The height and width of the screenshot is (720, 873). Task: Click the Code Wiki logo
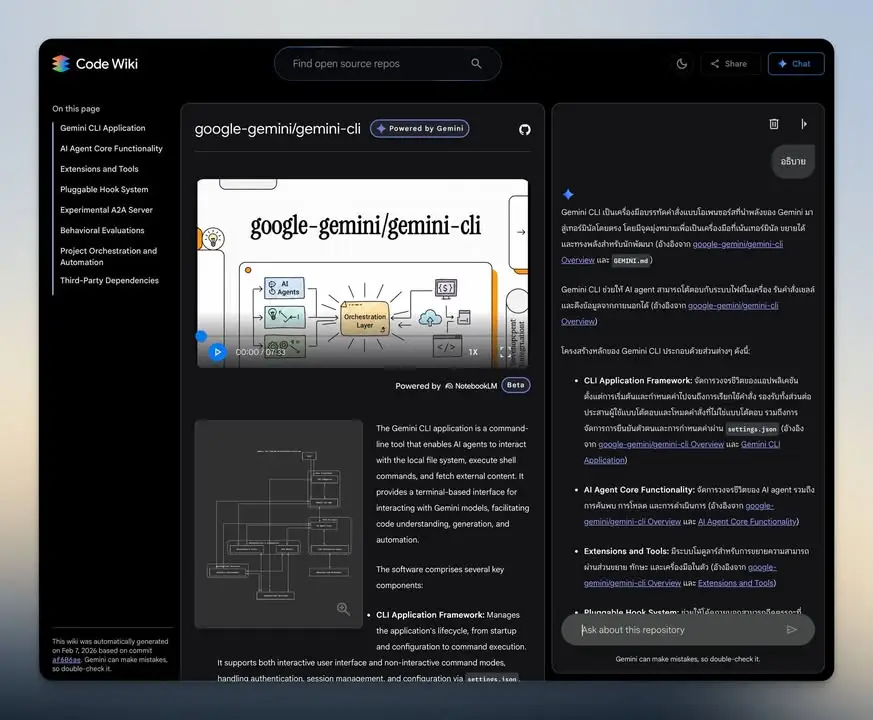coord(95,63)
